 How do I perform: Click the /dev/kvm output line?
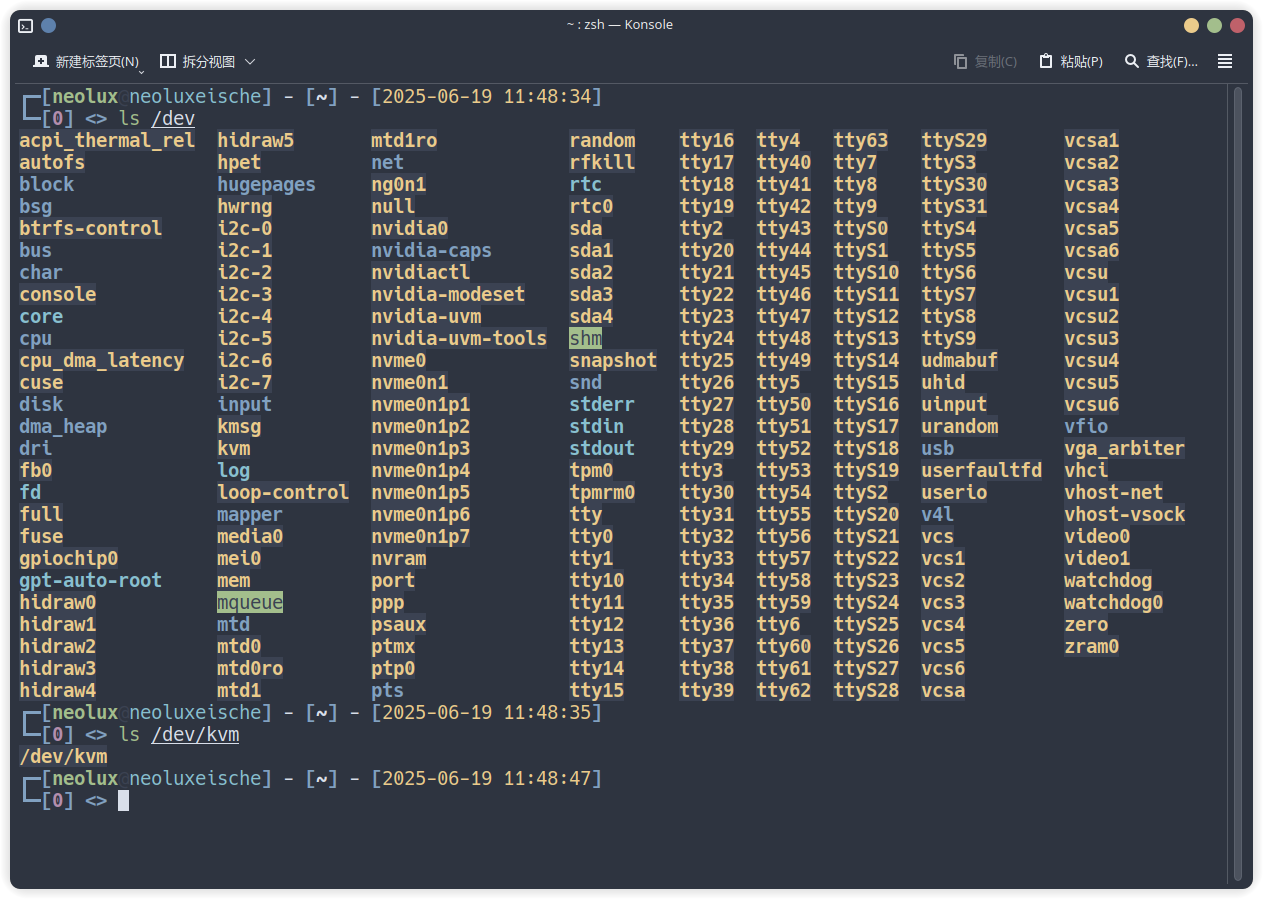coord(63,756)
